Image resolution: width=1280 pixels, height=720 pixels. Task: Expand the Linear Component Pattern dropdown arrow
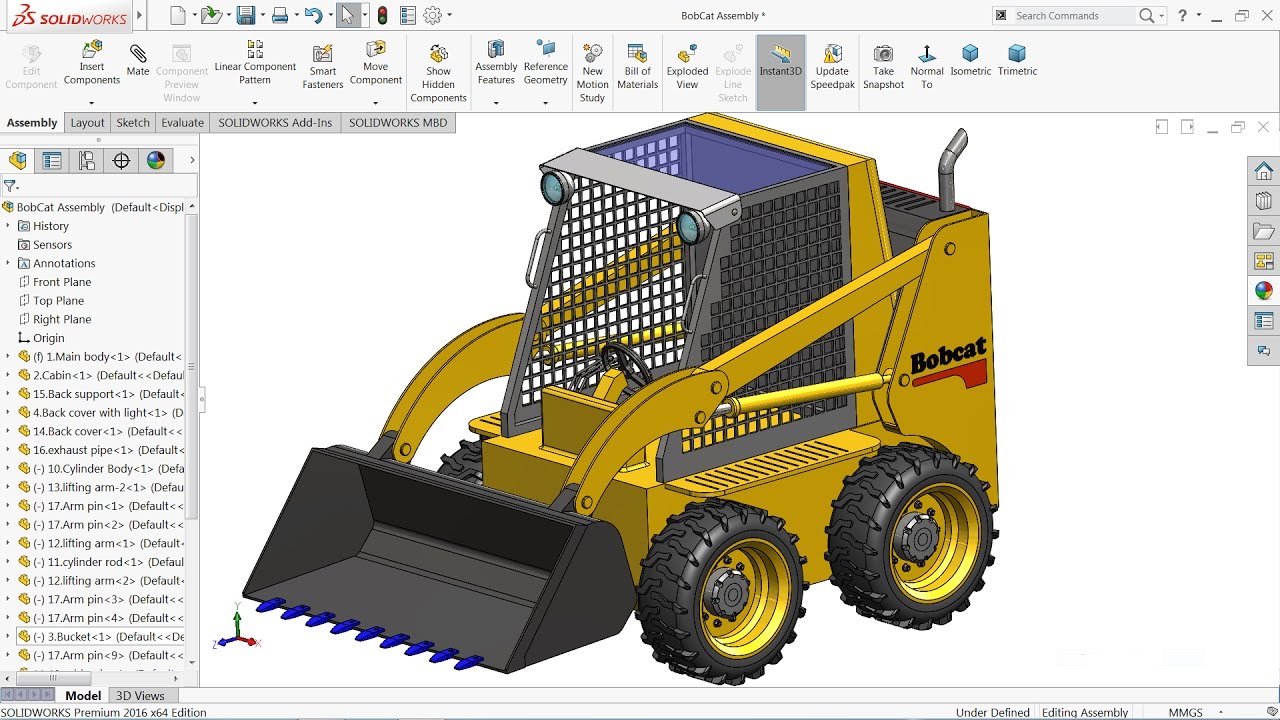(255, 103)
